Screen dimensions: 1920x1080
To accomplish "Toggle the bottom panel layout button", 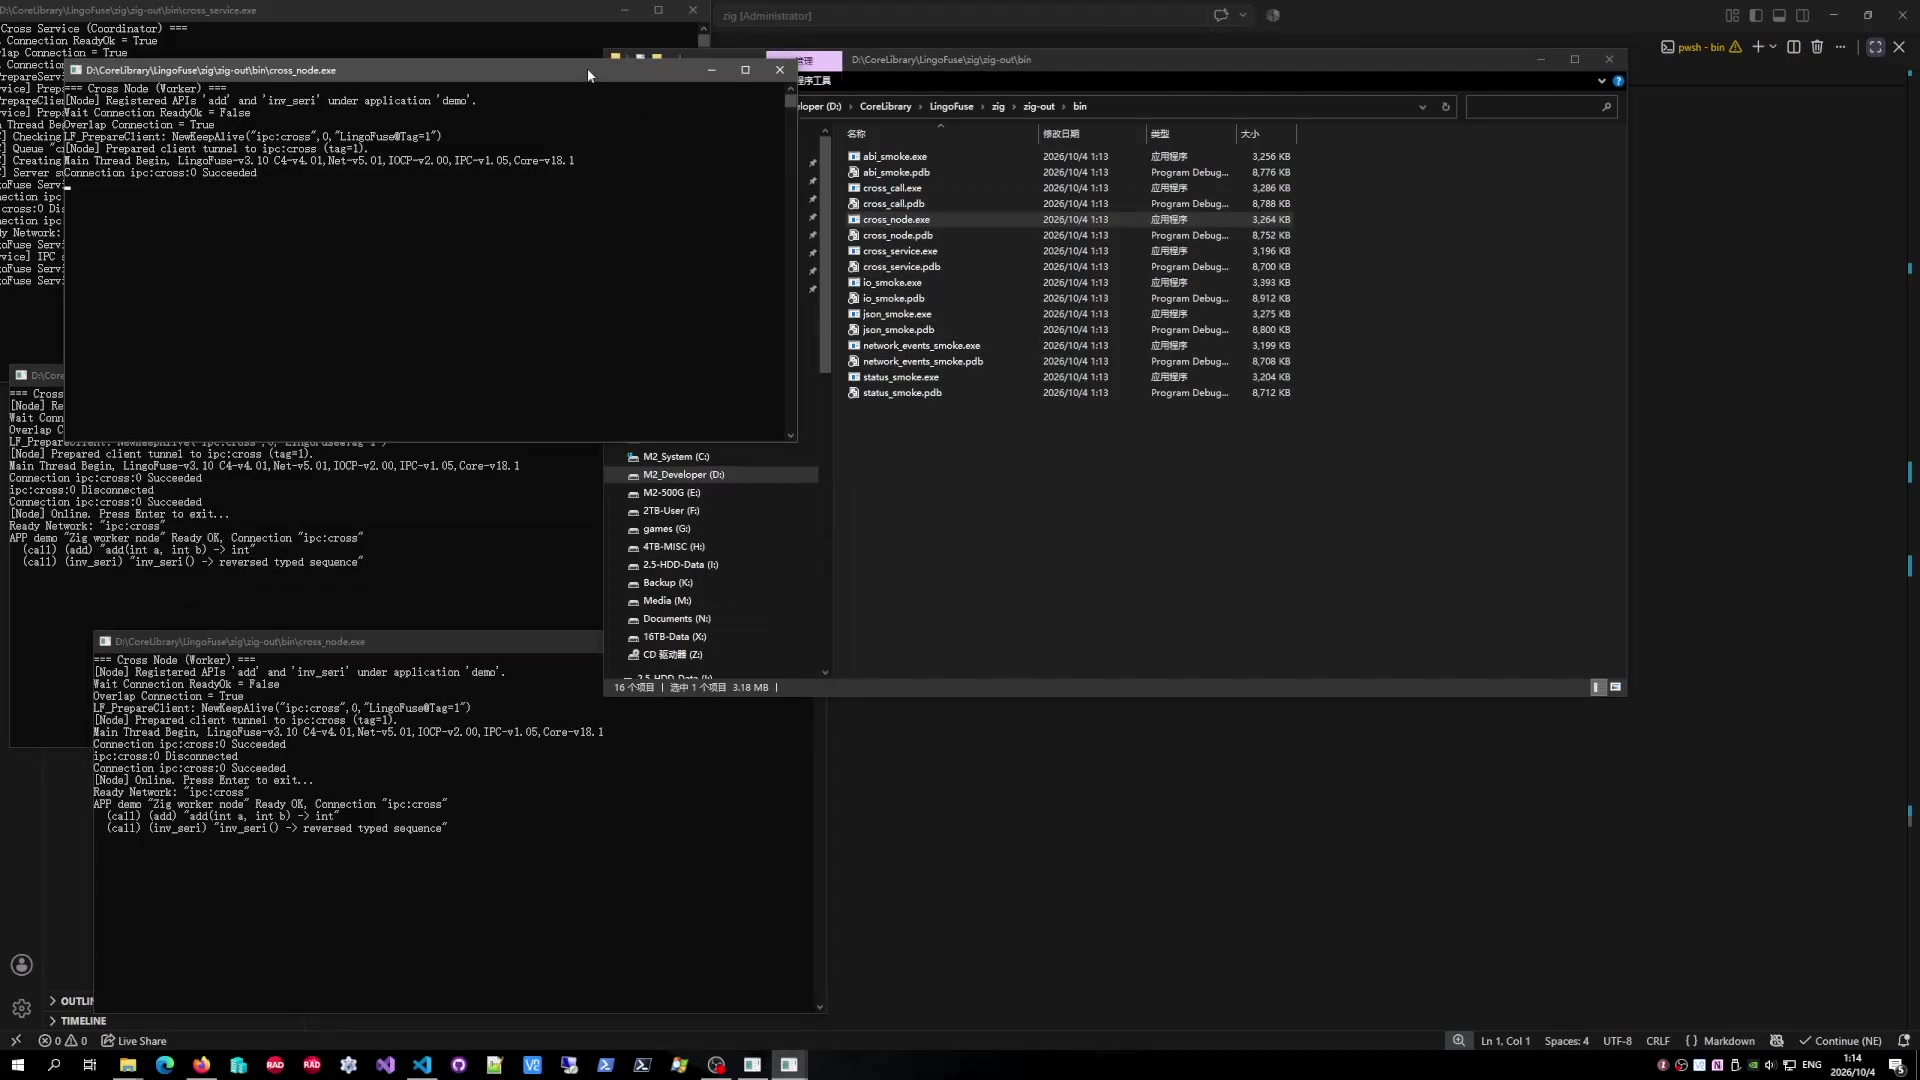I will click(x=1779, y=16).
